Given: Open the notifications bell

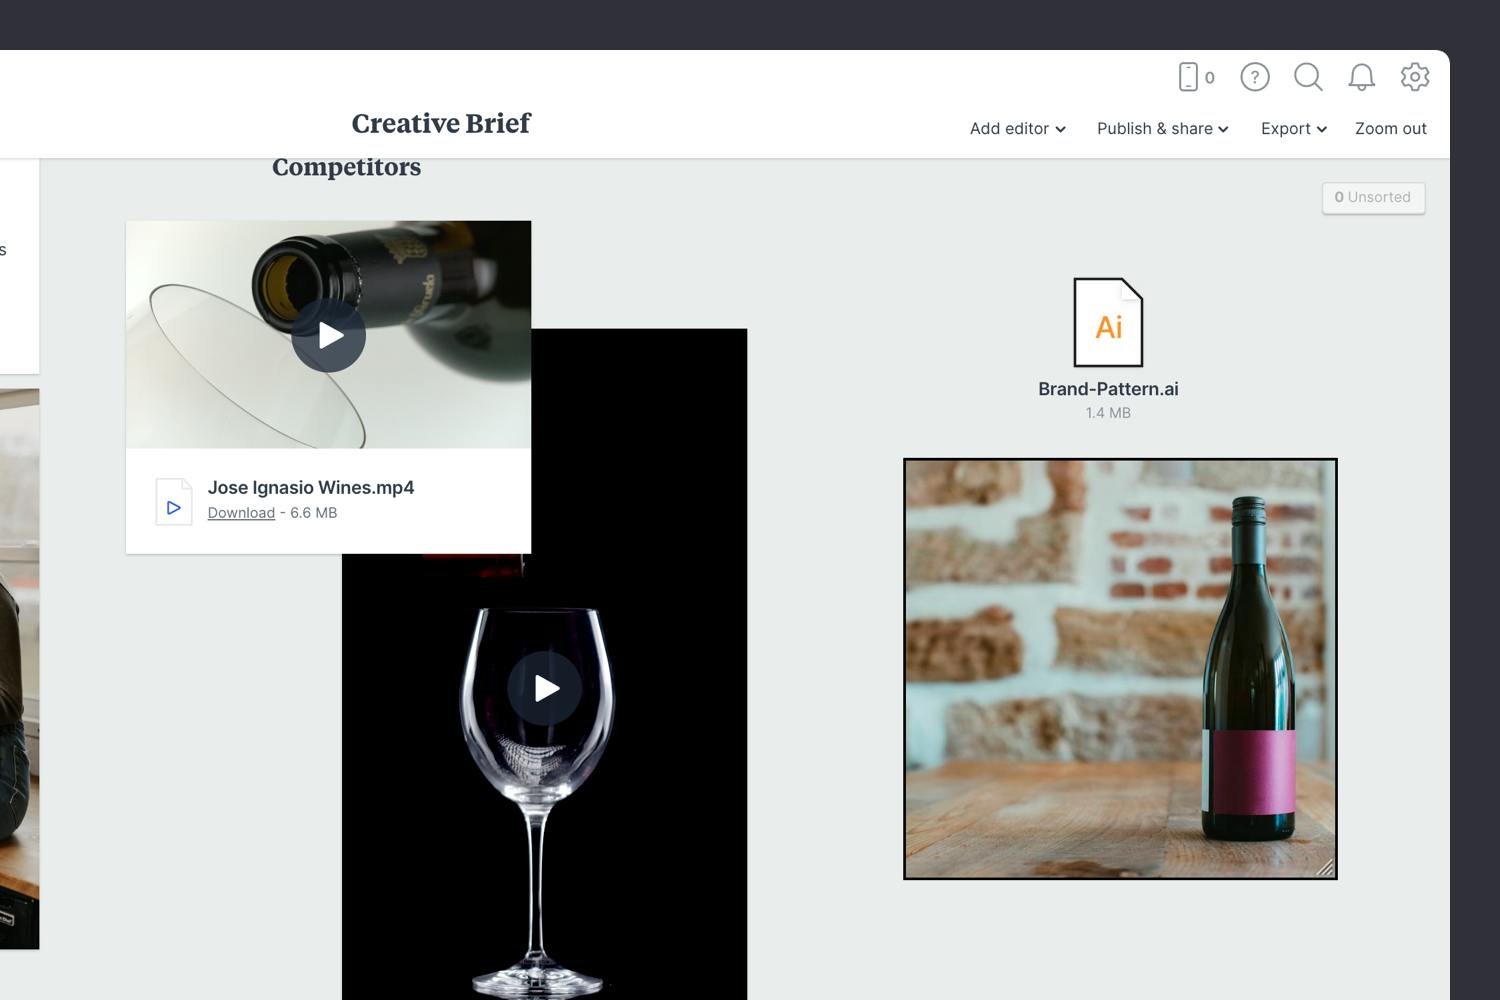Looking at the screenshot, I should [1361, 77].
